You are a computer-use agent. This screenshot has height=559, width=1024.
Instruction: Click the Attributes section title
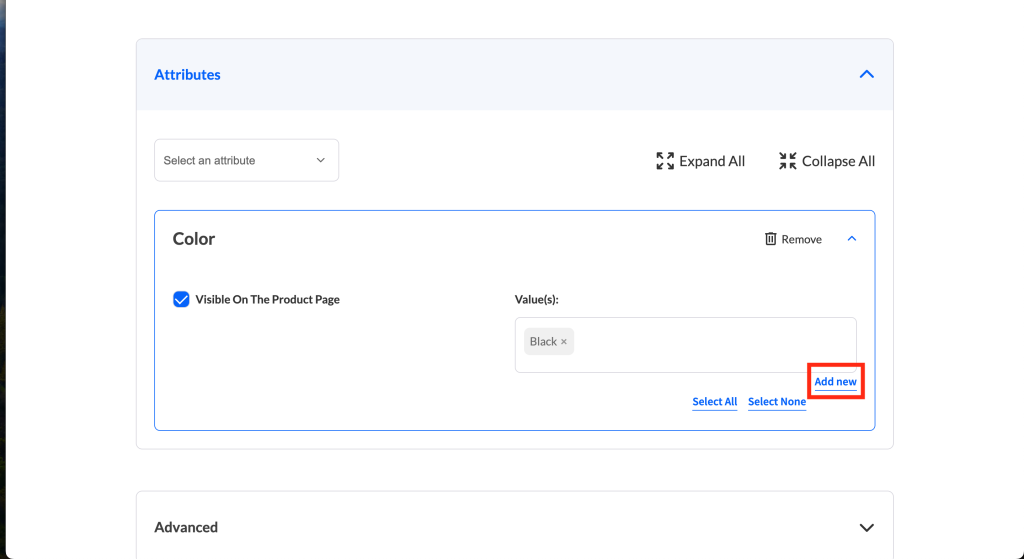(x=187, y=75)
